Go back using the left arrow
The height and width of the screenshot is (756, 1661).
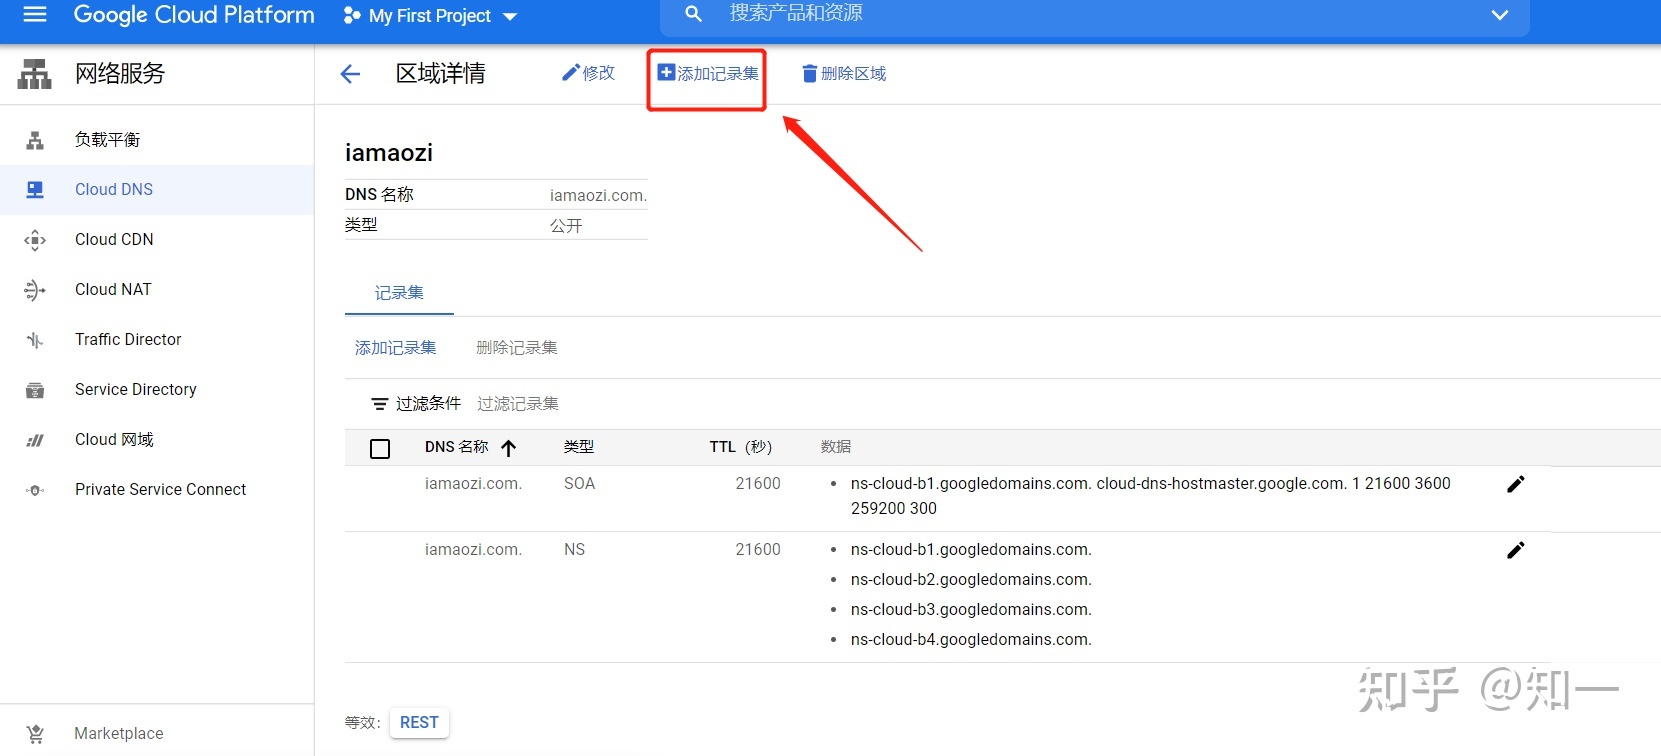(350, 74)
